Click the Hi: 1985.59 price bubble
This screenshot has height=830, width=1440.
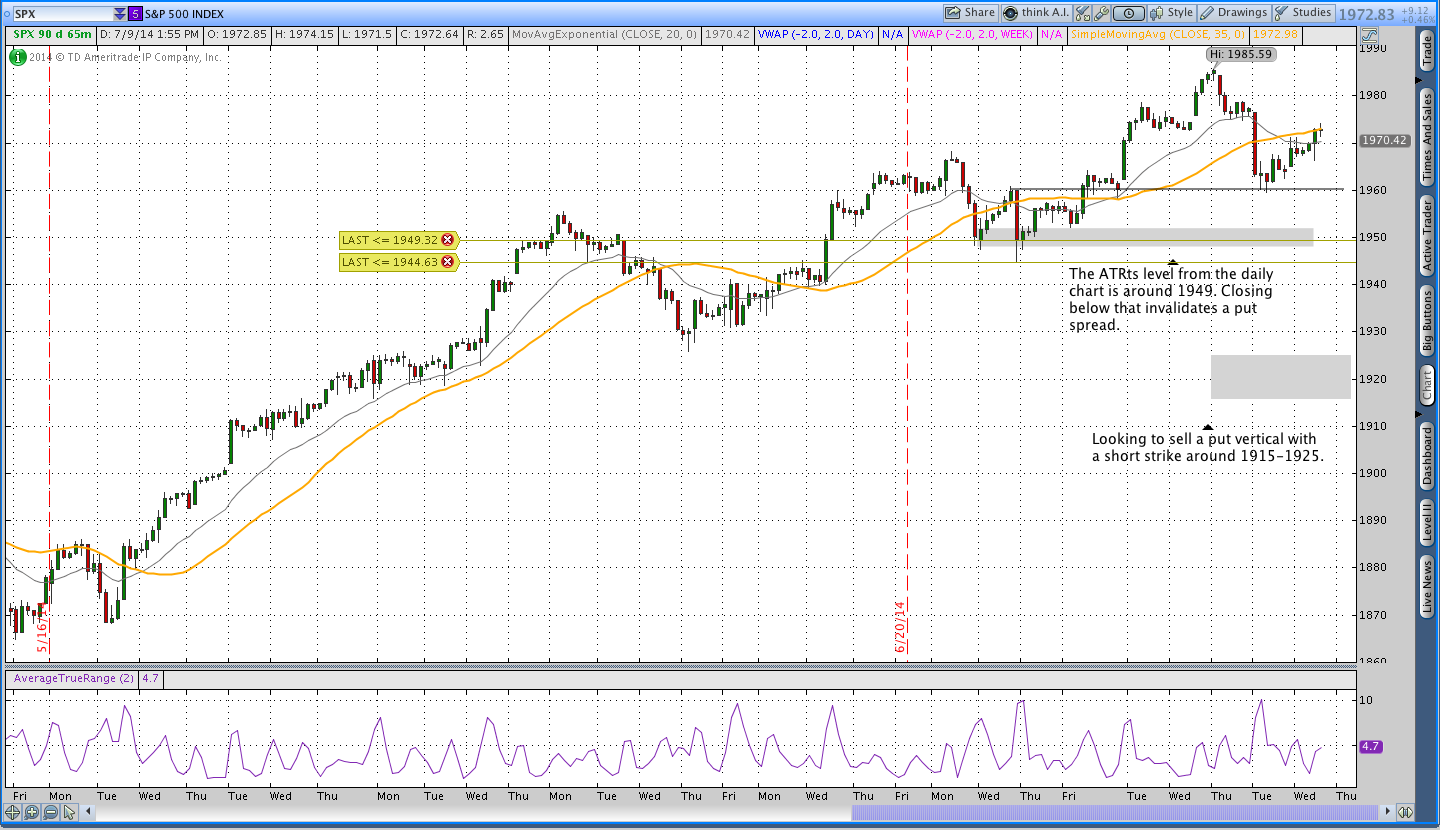pyautogui.click(x=1239, y=54)
